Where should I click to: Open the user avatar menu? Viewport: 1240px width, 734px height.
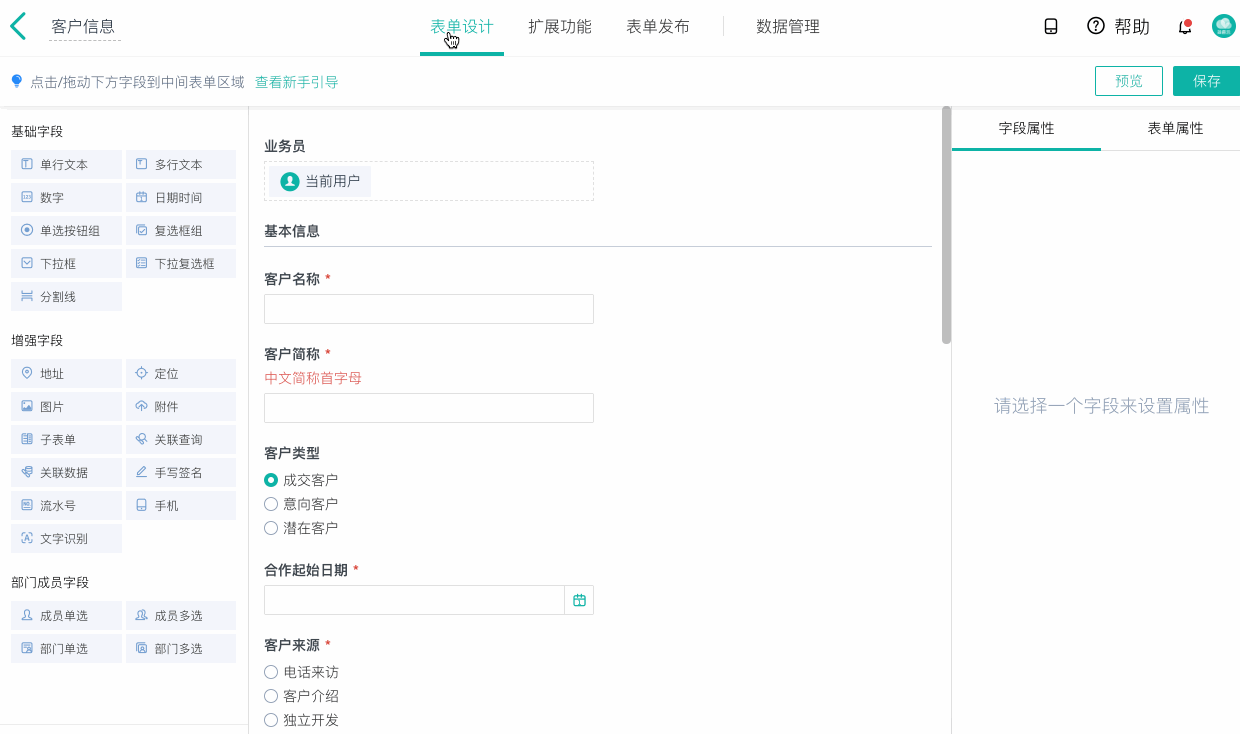point(1223,27)
